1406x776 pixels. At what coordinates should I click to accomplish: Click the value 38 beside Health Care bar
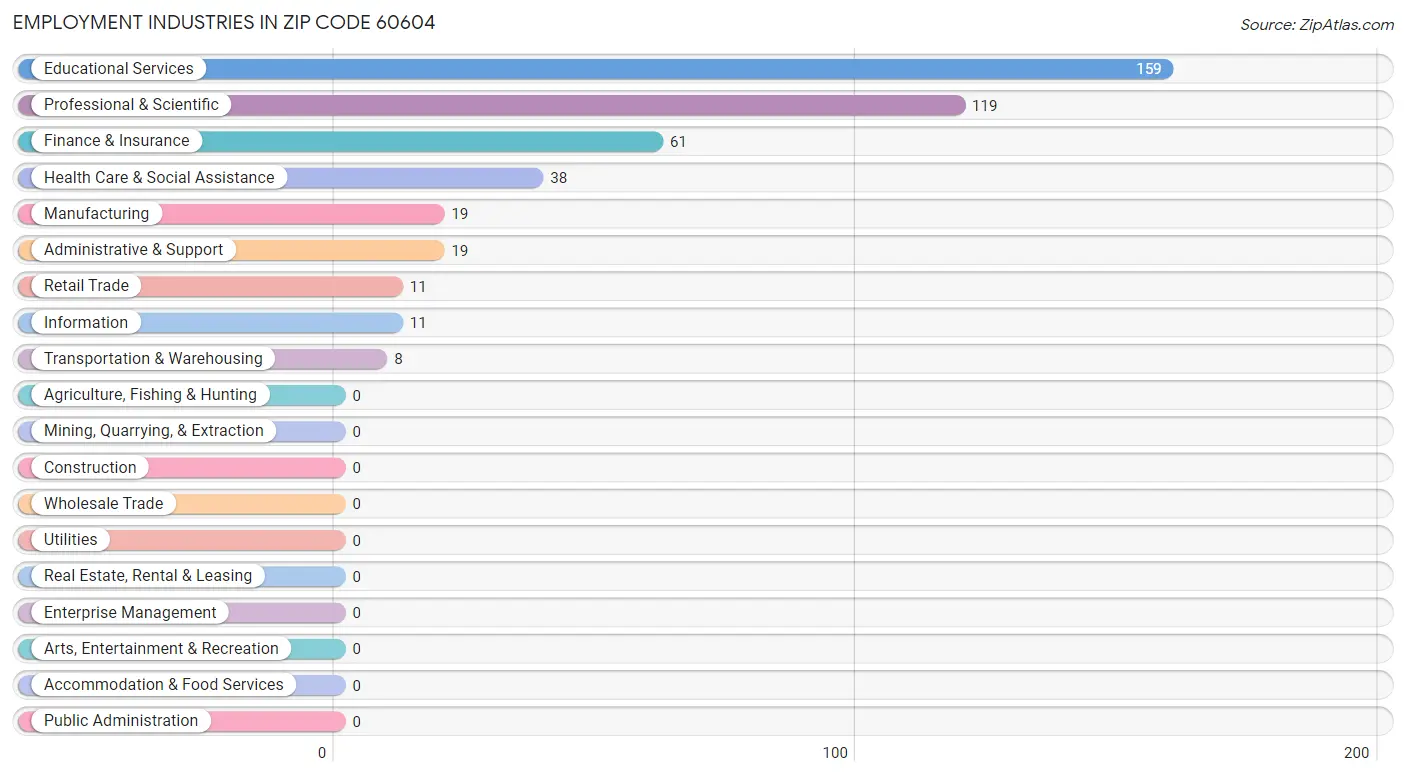pyautogui.click(x=558, y=178)
